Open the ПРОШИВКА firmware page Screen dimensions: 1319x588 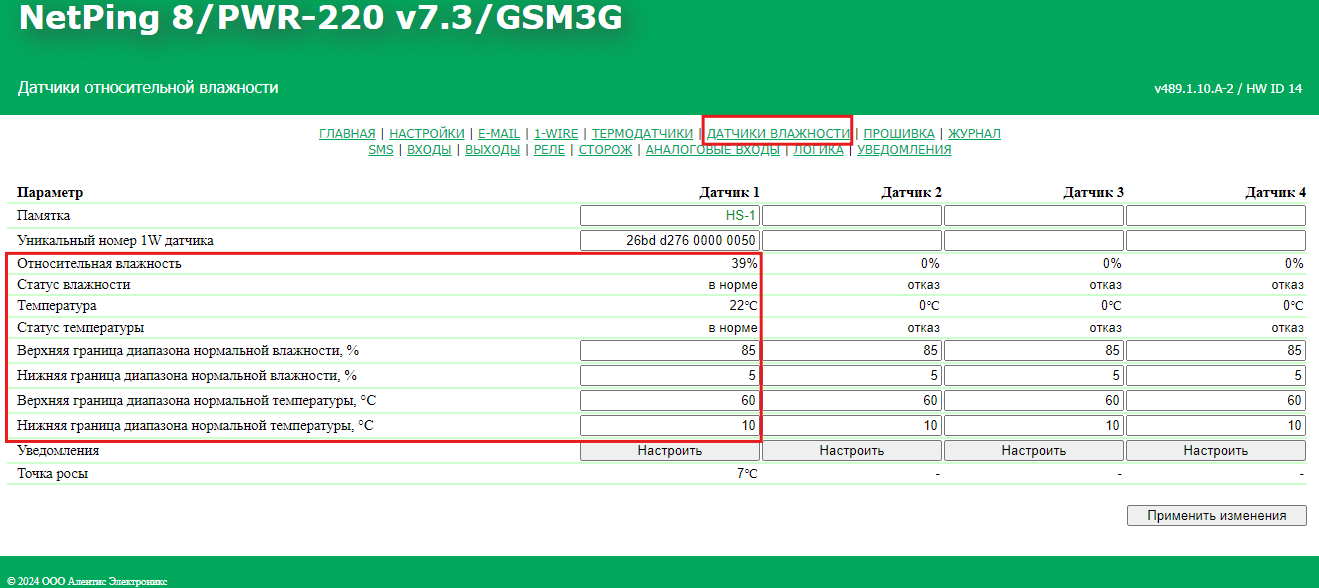point(899,133)
